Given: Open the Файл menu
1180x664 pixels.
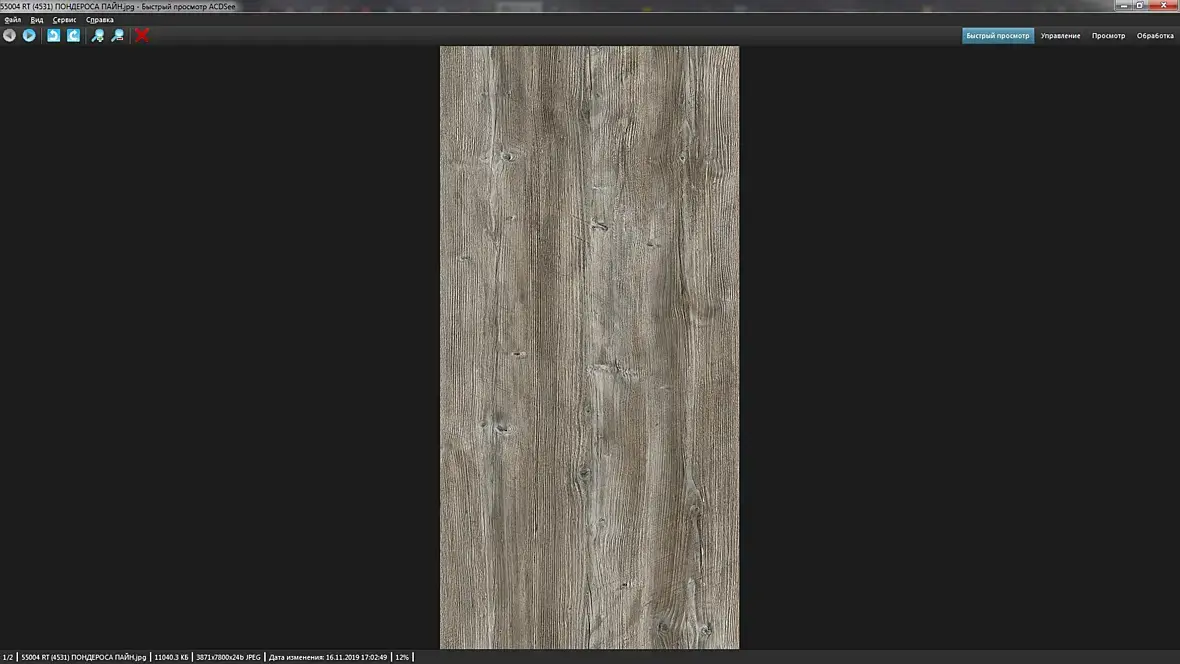Looking at the screenshot, I should coord(13,20).
